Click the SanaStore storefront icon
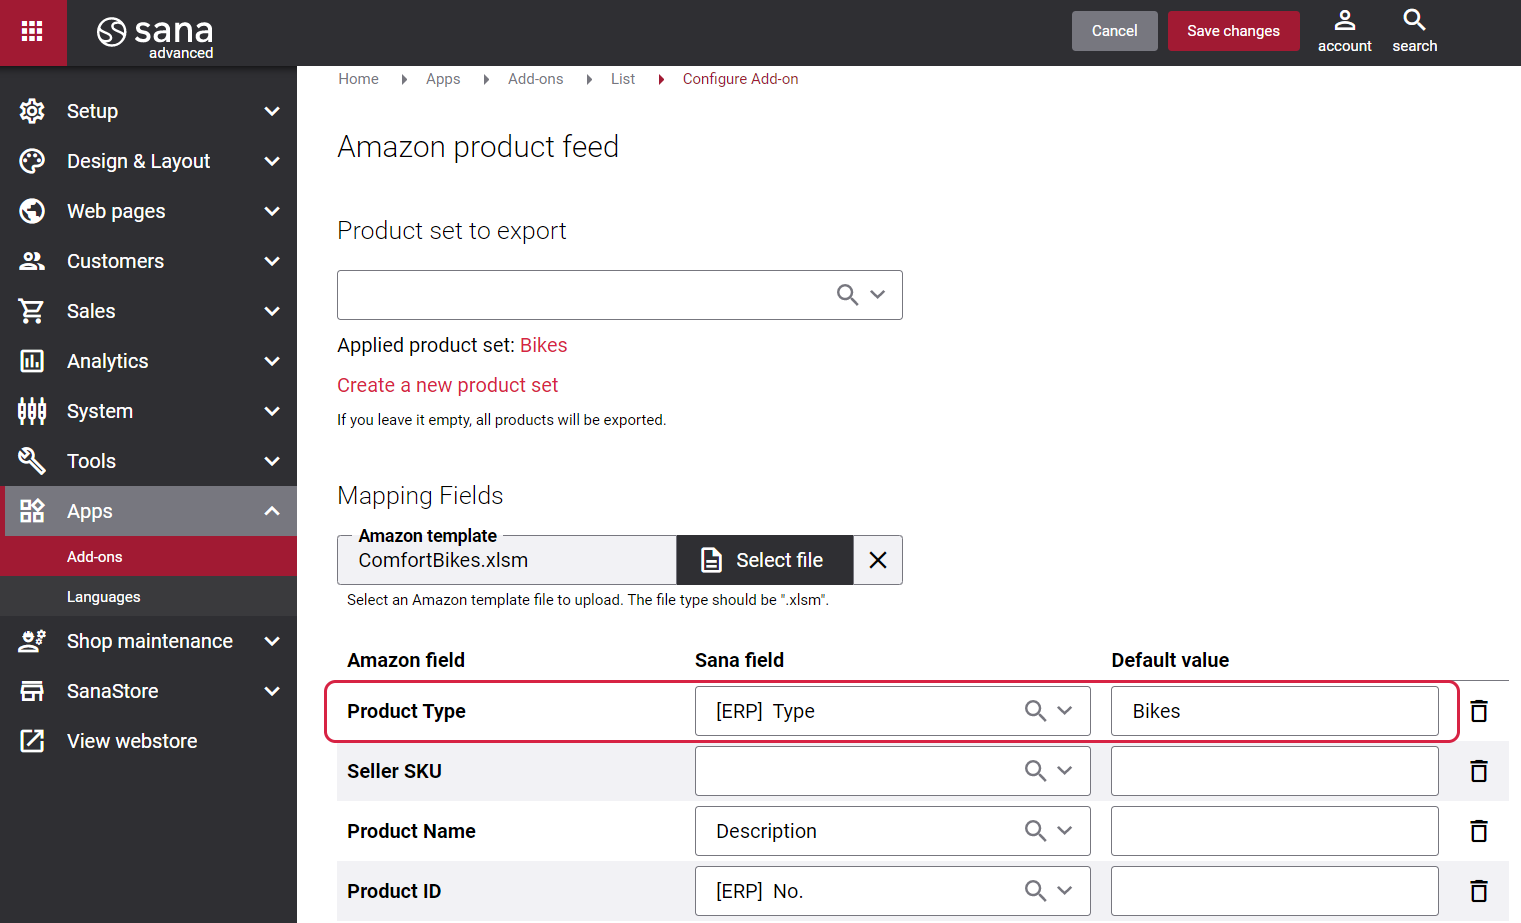Image resolution: width=1521 pixels, height=923 pixels. 32,691
